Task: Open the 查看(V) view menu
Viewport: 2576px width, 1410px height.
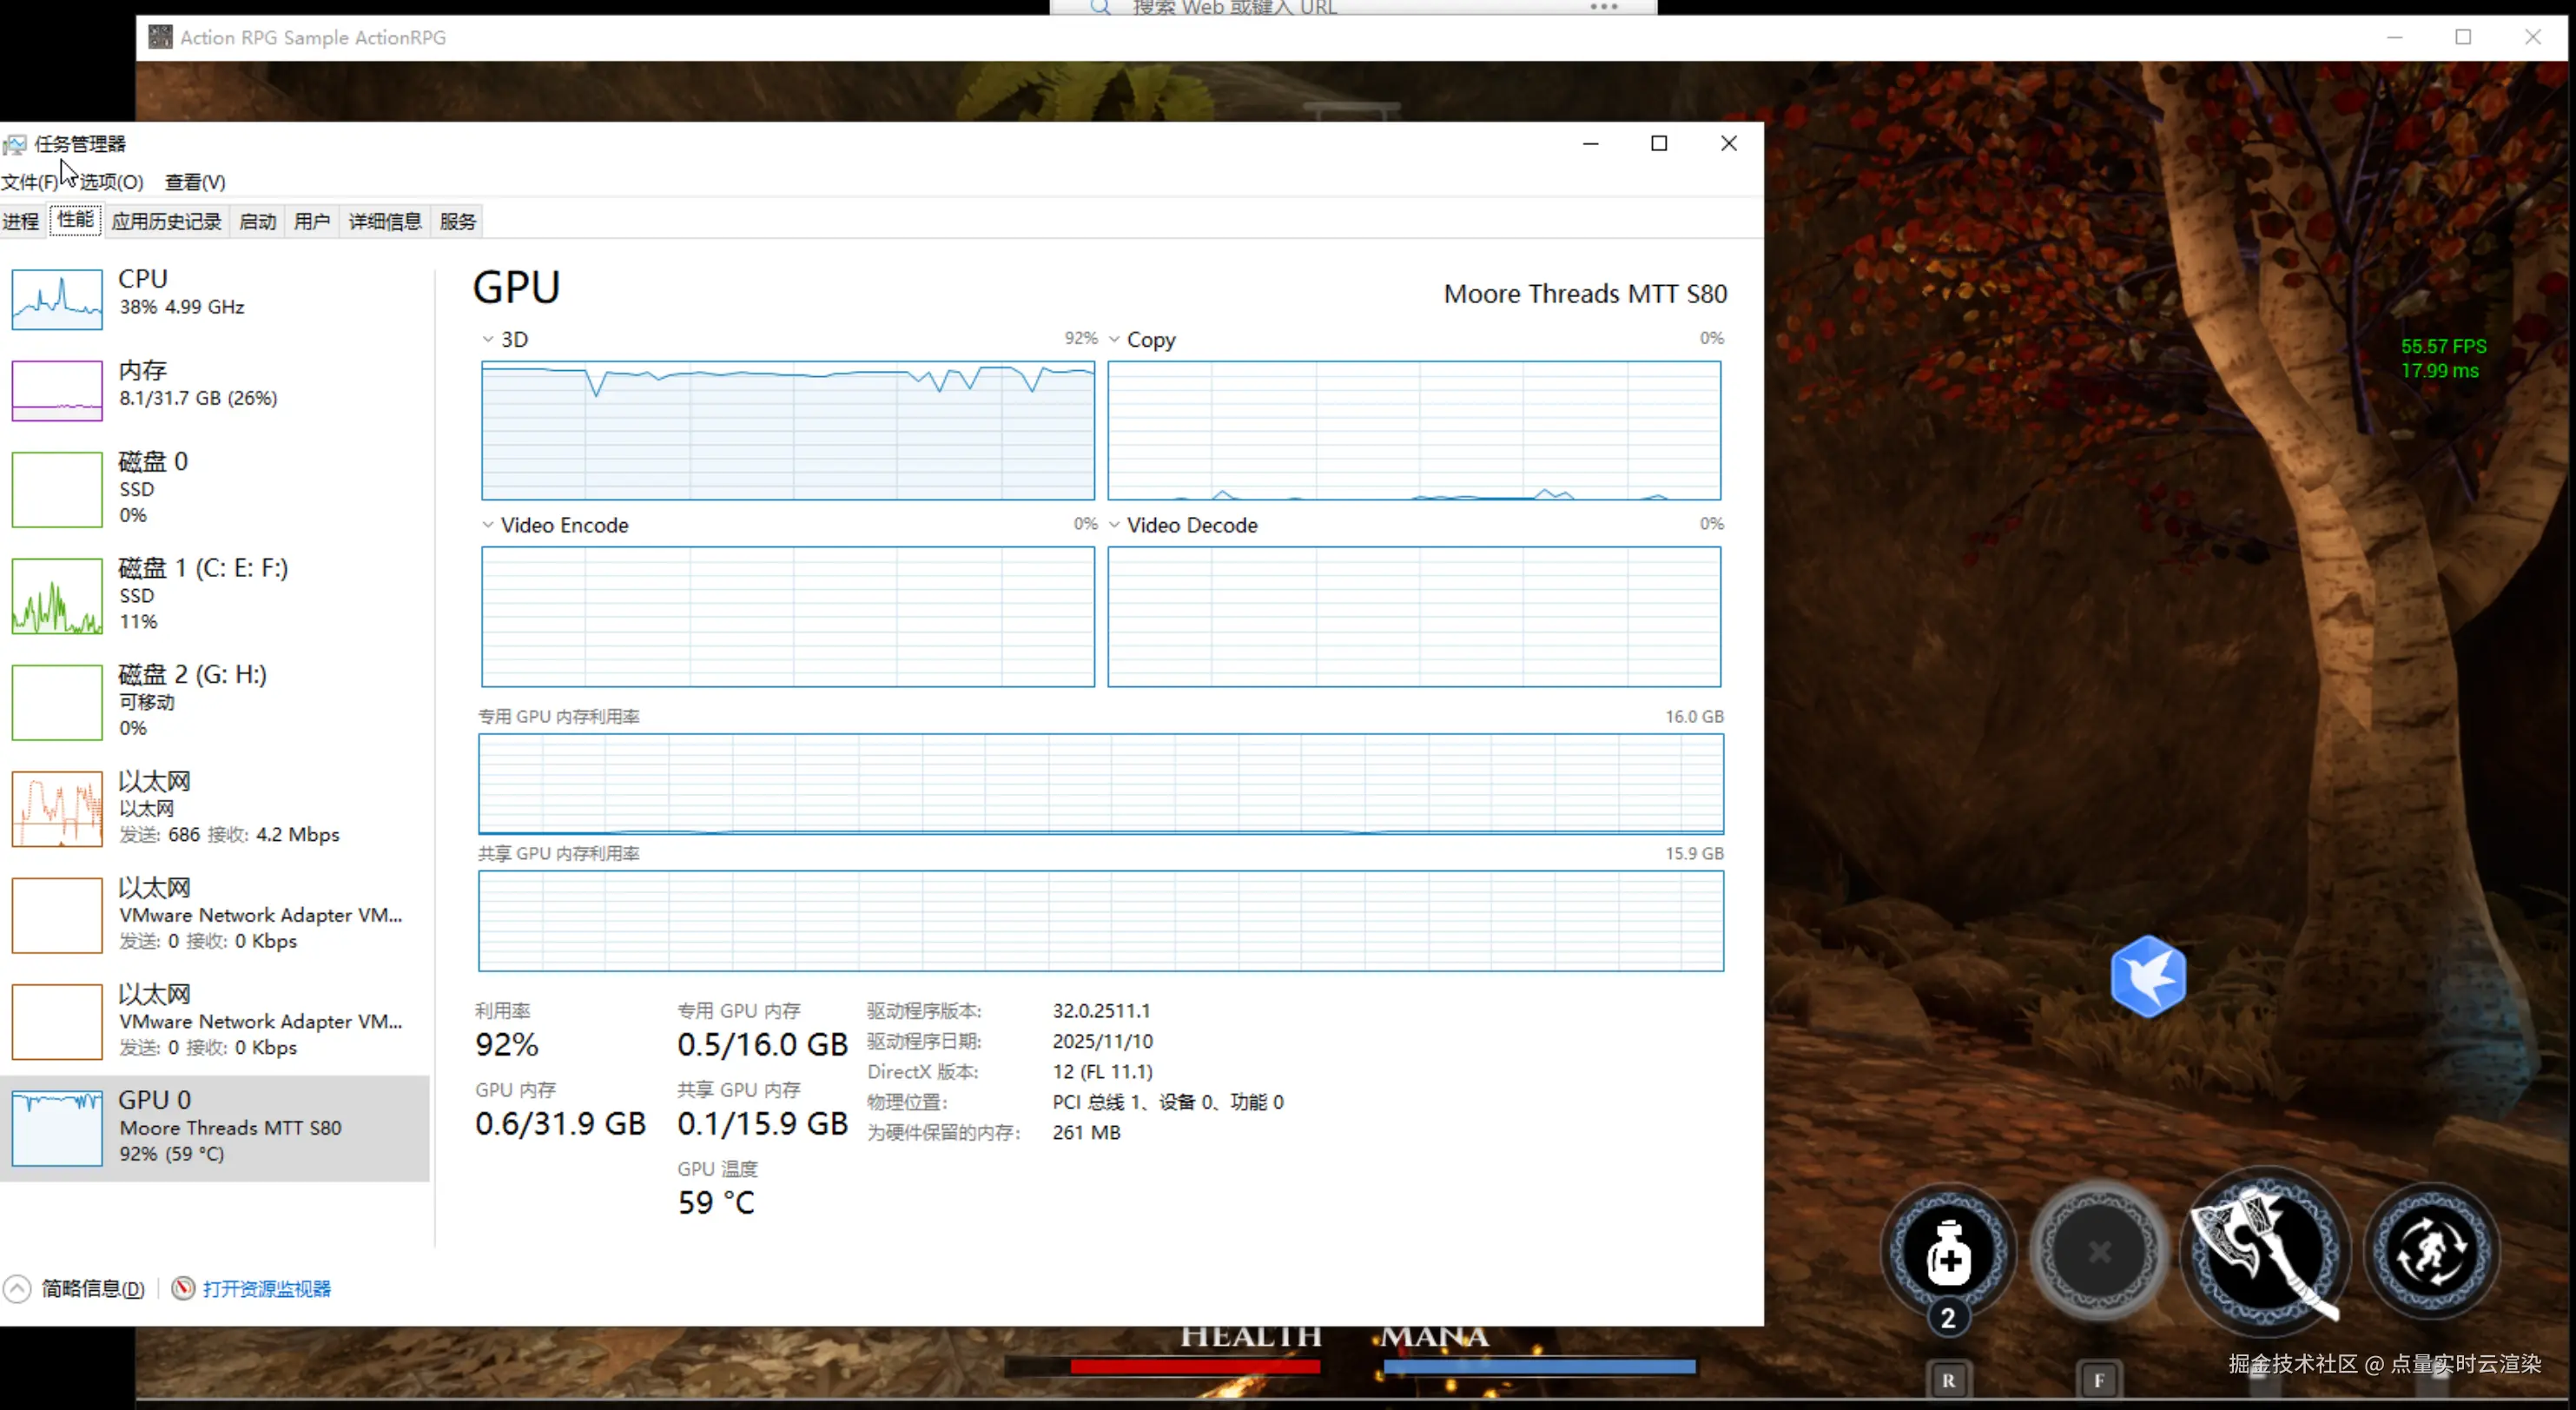Action: click(x=195, y=182)
